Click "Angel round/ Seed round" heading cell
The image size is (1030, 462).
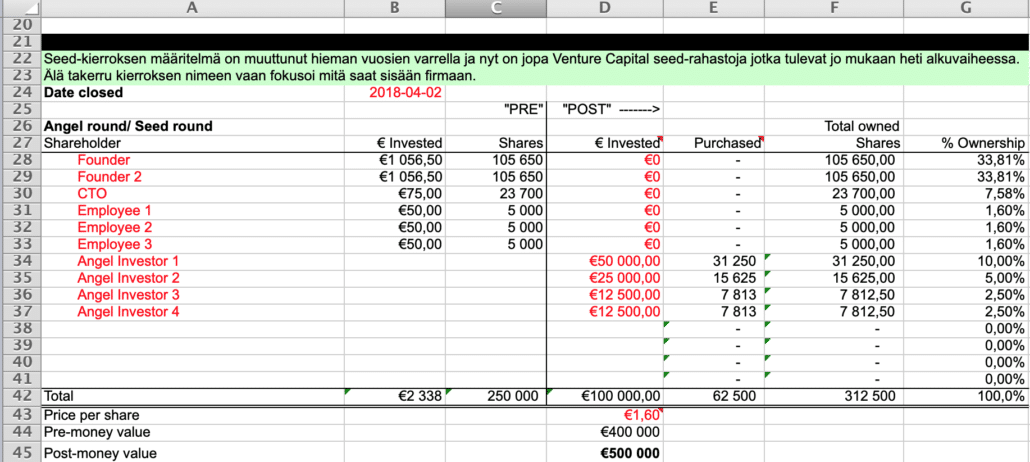tap(192, 126)
